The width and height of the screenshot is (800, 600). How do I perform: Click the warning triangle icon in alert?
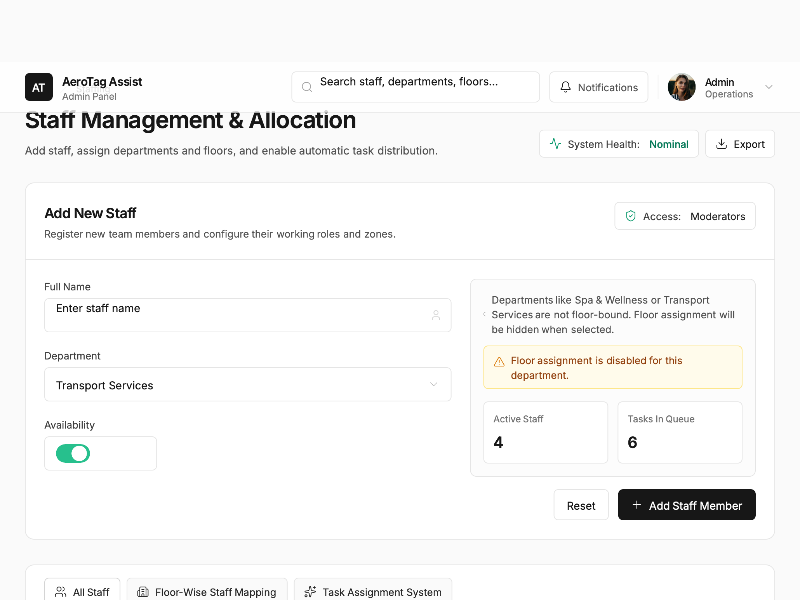[x=499, y=361]
